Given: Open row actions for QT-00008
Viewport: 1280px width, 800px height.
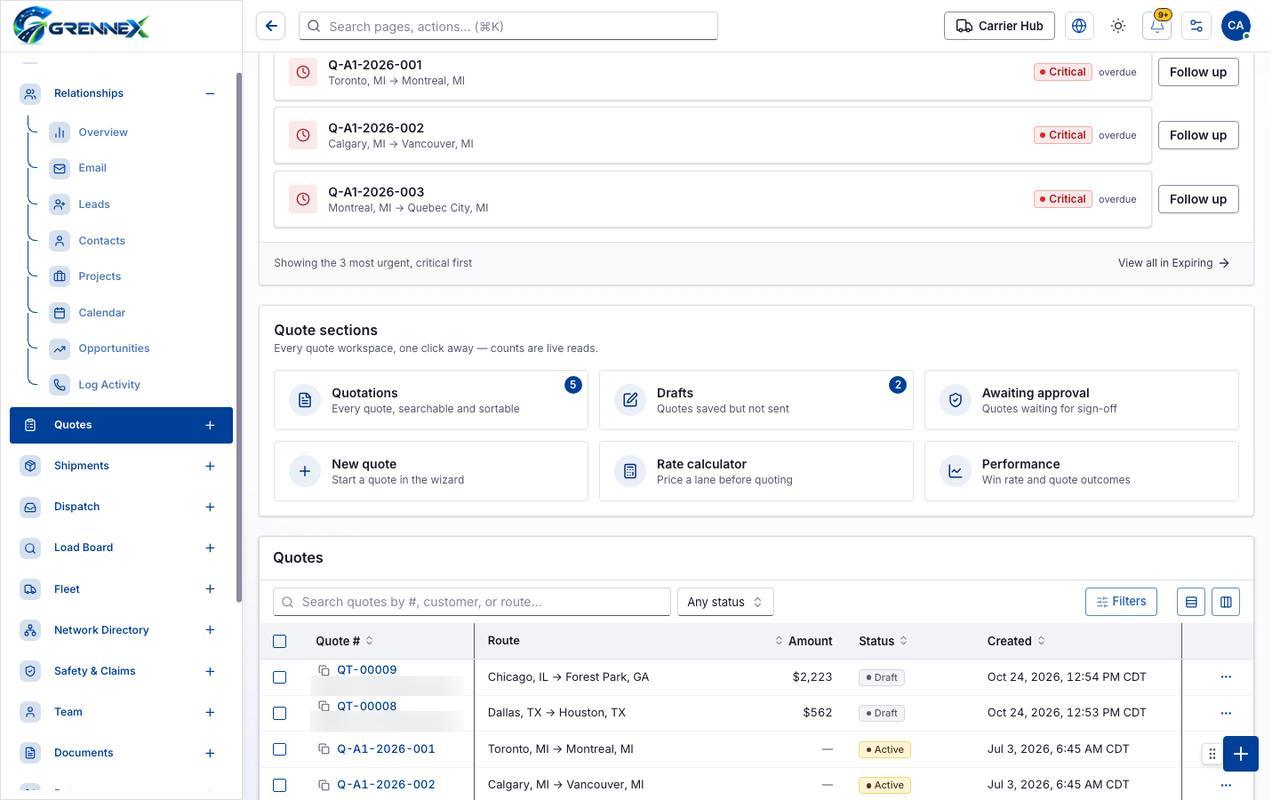Looking at the screenshot, I should point(1226,713).
